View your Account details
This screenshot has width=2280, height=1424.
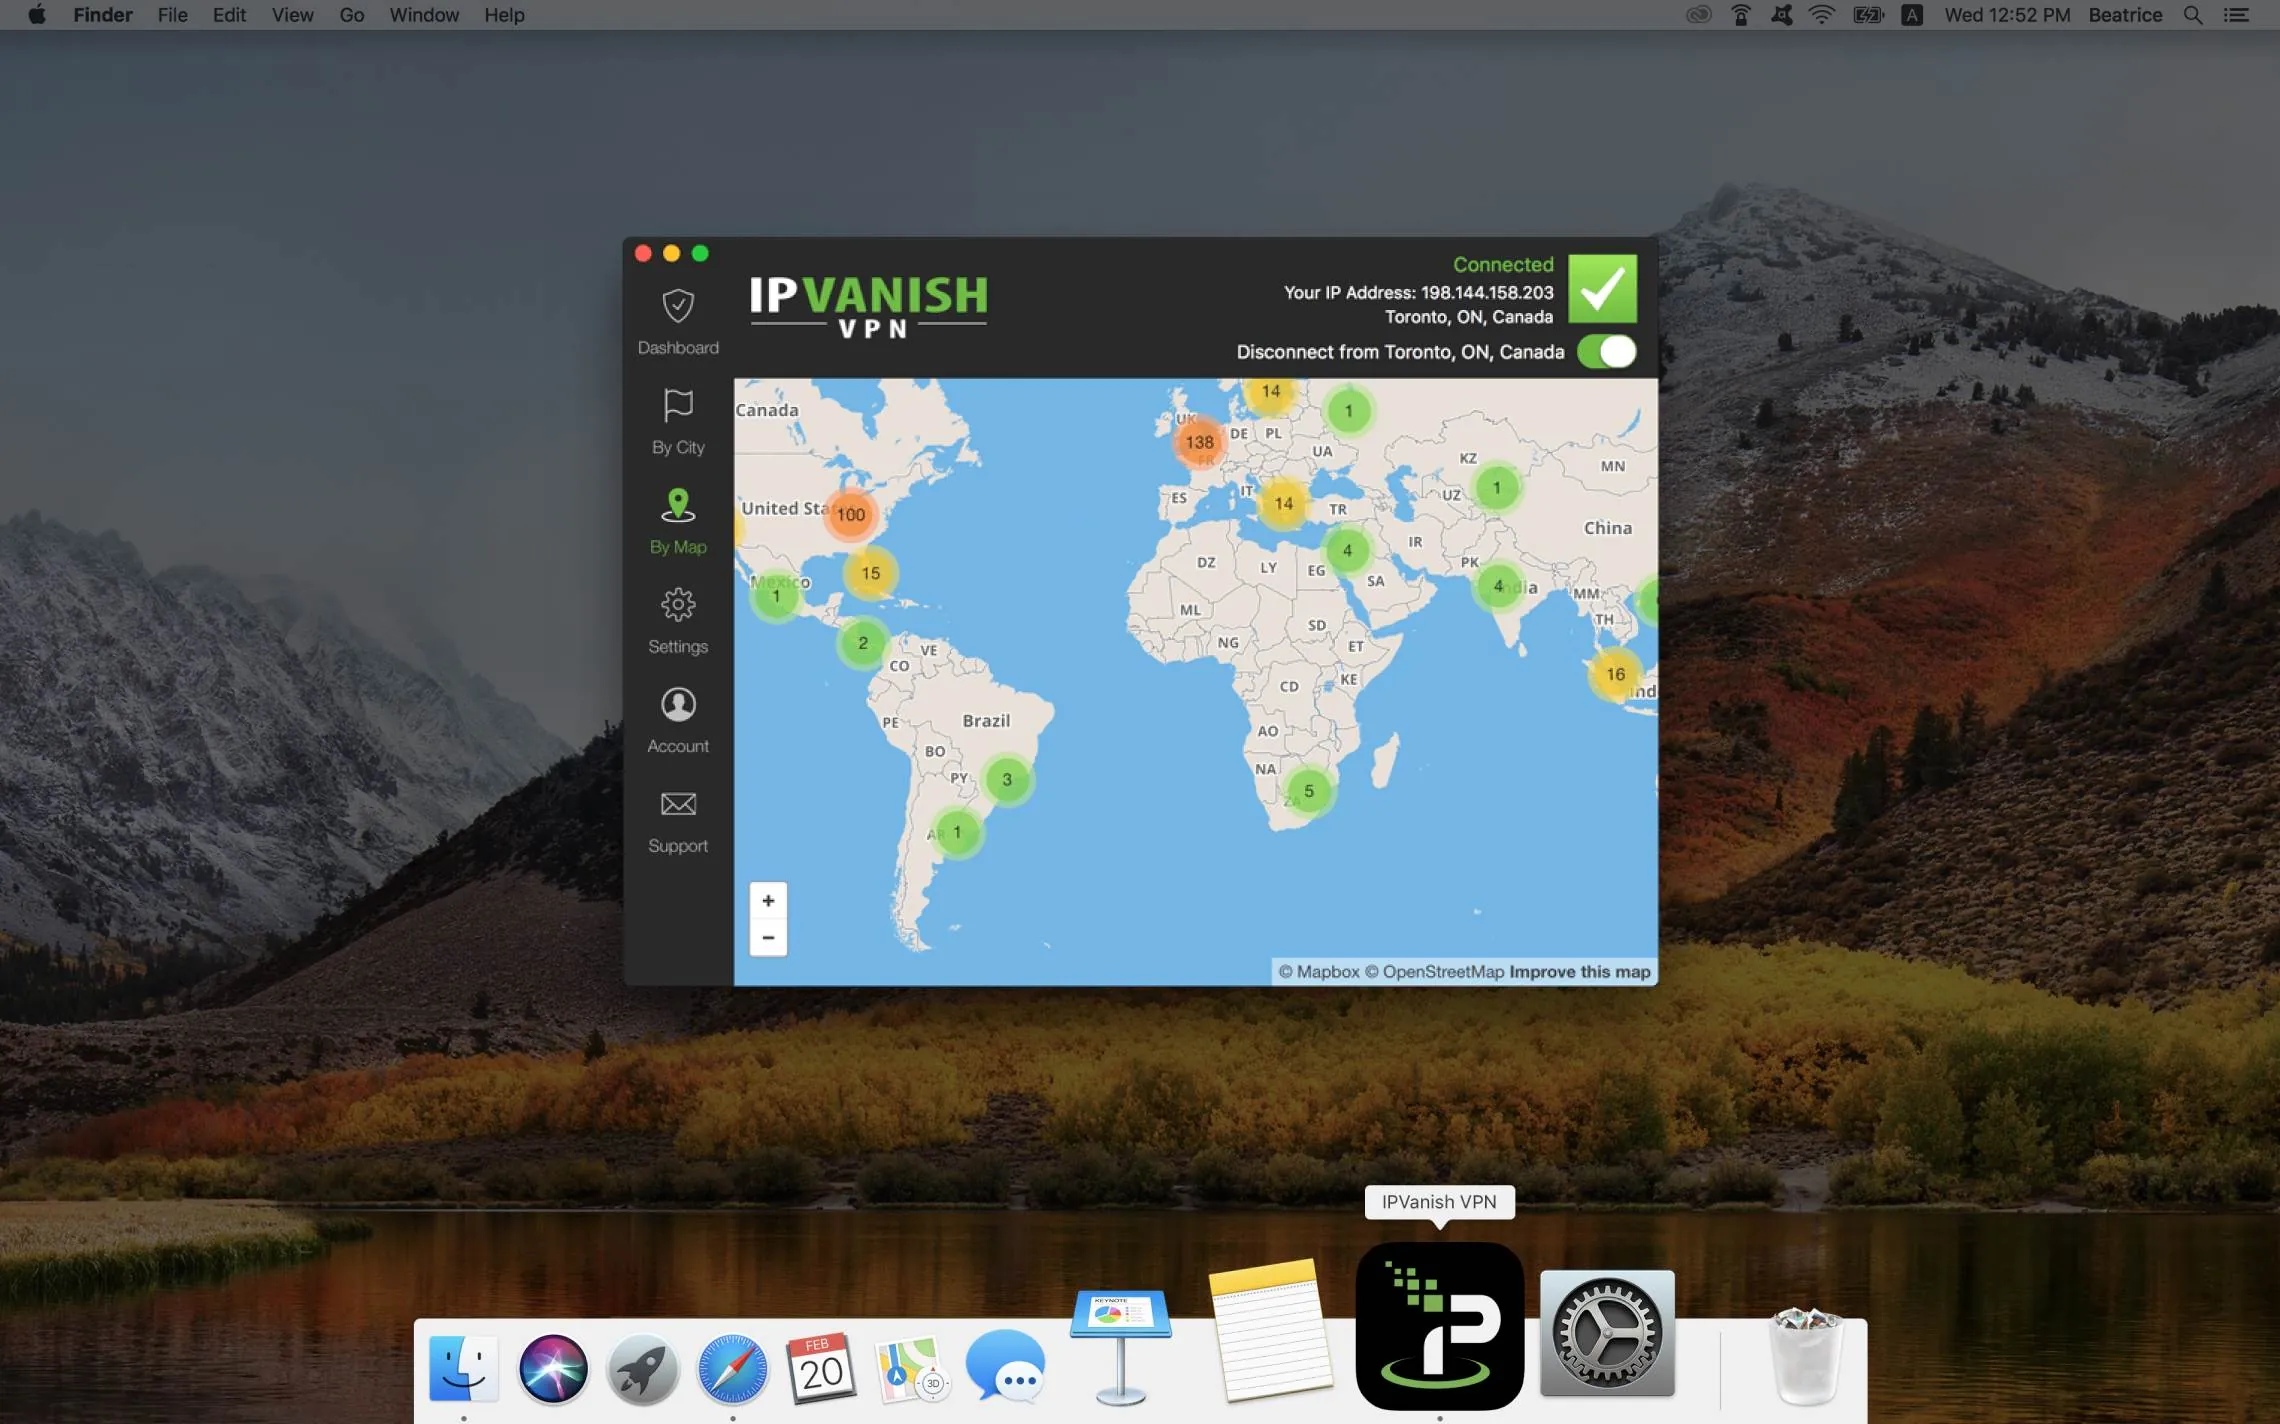click(x=678, y=719)
